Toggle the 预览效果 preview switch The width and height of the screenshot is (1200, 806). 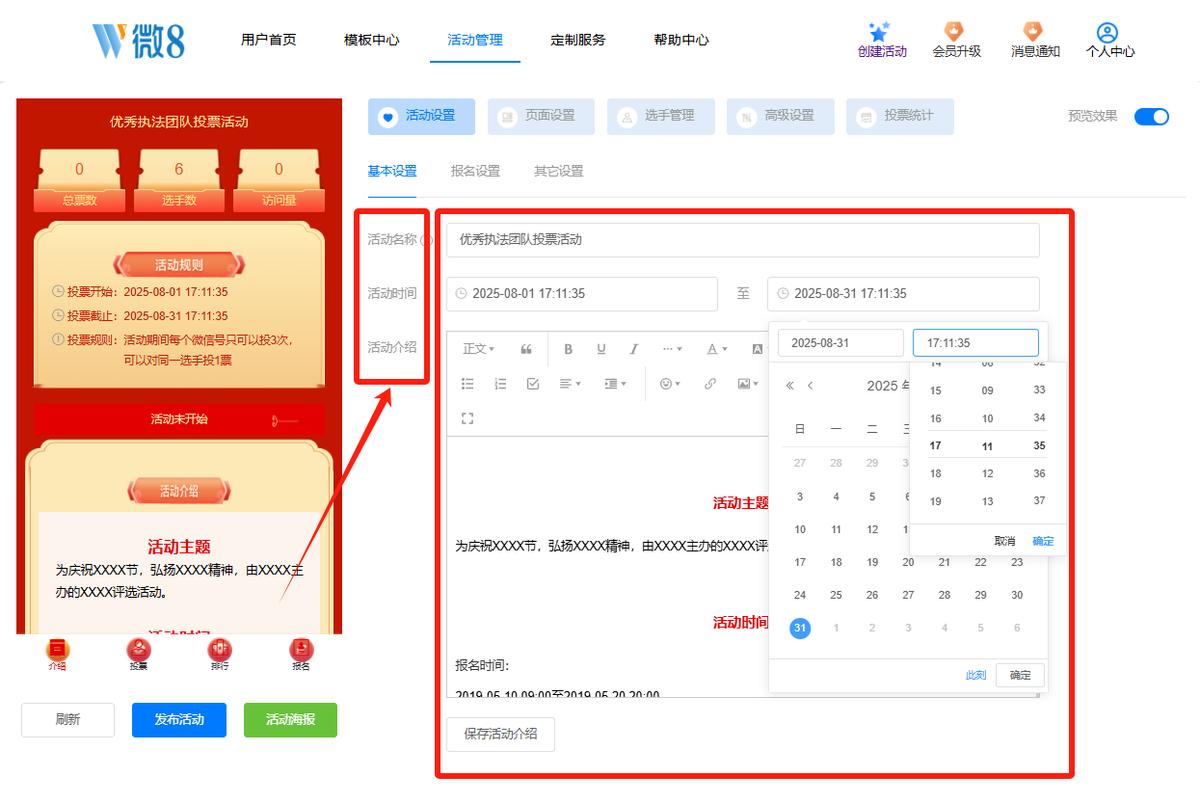[x=1151, y=116]
